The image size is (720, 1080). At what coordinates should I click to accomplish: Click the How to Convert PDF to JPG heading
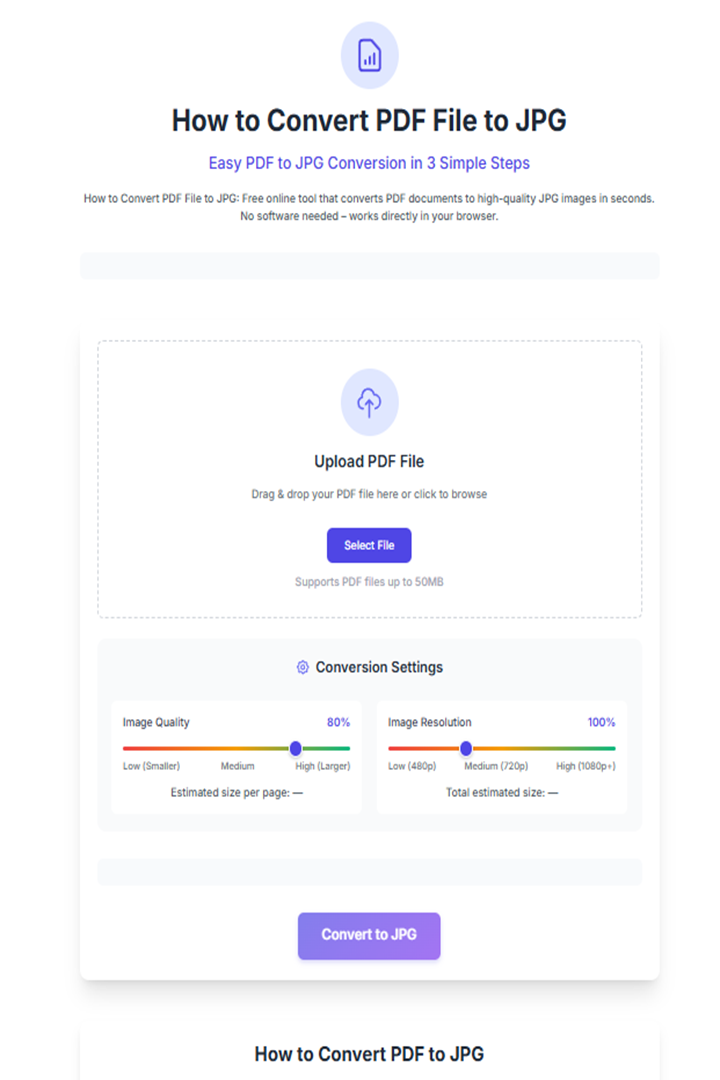(x=369, y=1055)
